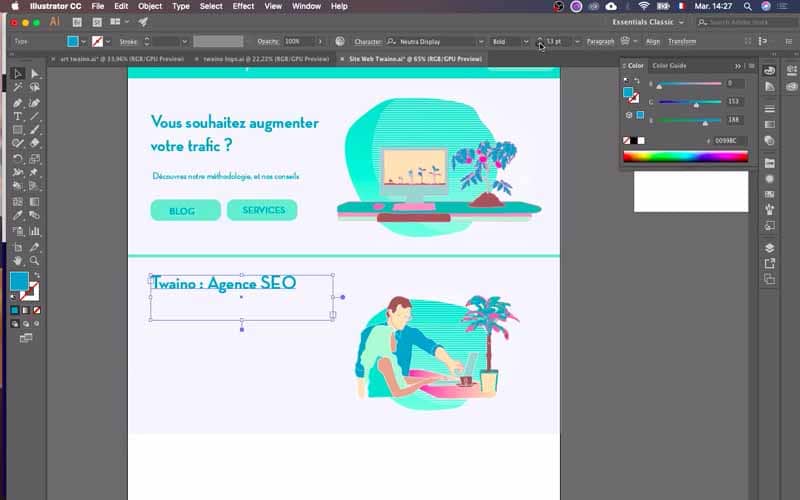Screen dimensions: 800x500
Task: Open the Essentials Classic workspace dropdown
Action: click(x=648, y=22)
